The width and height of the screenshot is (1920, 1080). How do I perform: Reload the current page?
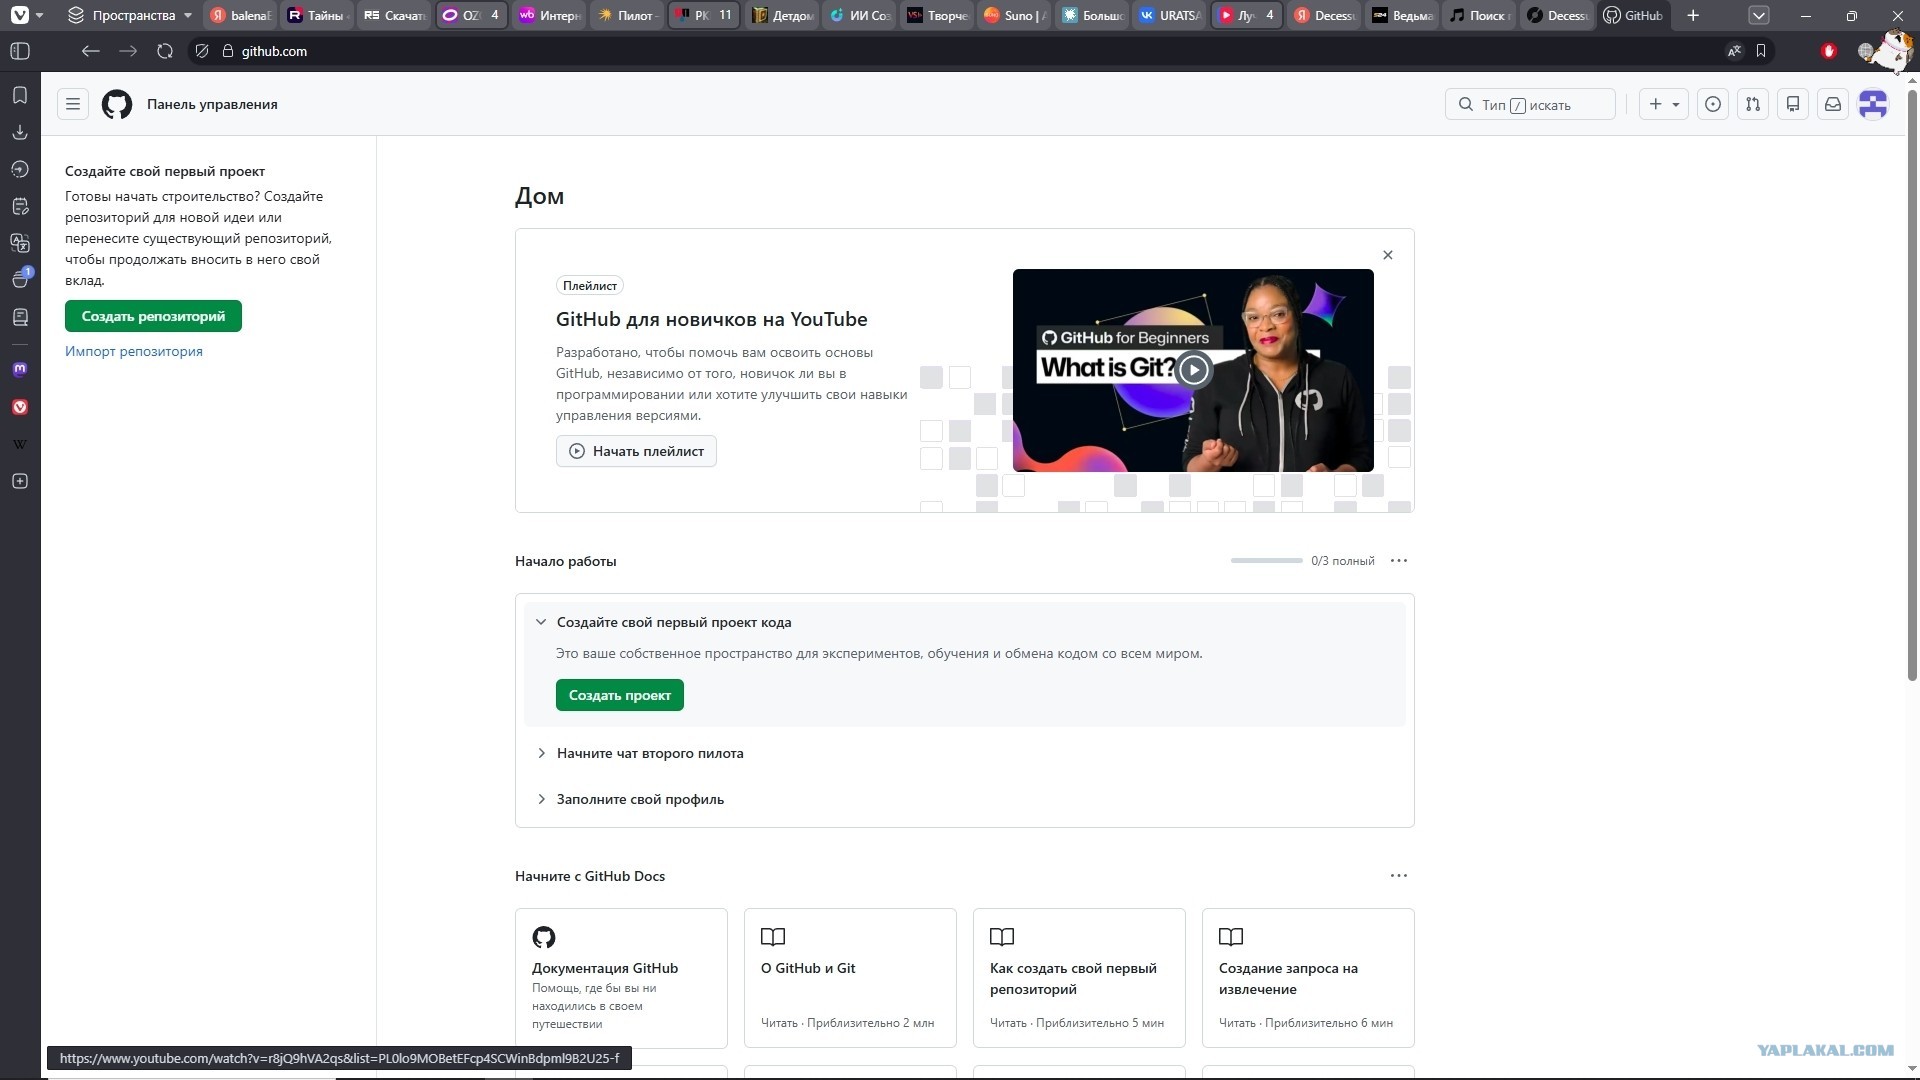click(x=165, y=51)
